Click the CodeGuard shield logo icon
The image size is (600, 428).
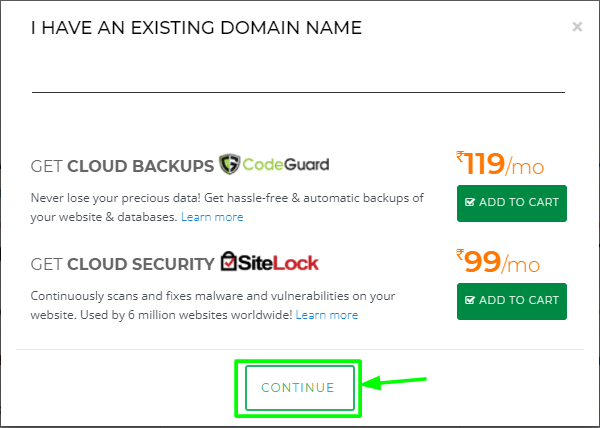click(229, 164)
